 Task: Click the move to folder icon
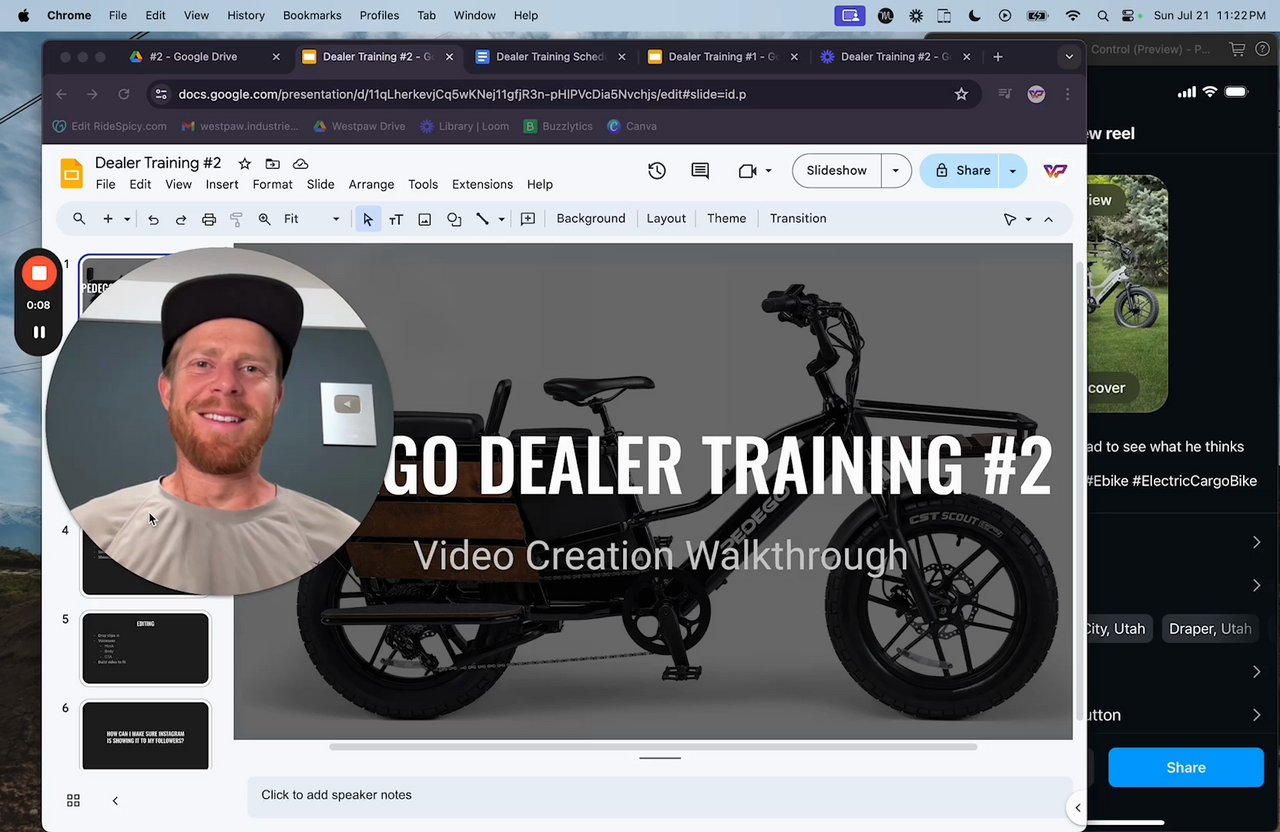point(272,163)
